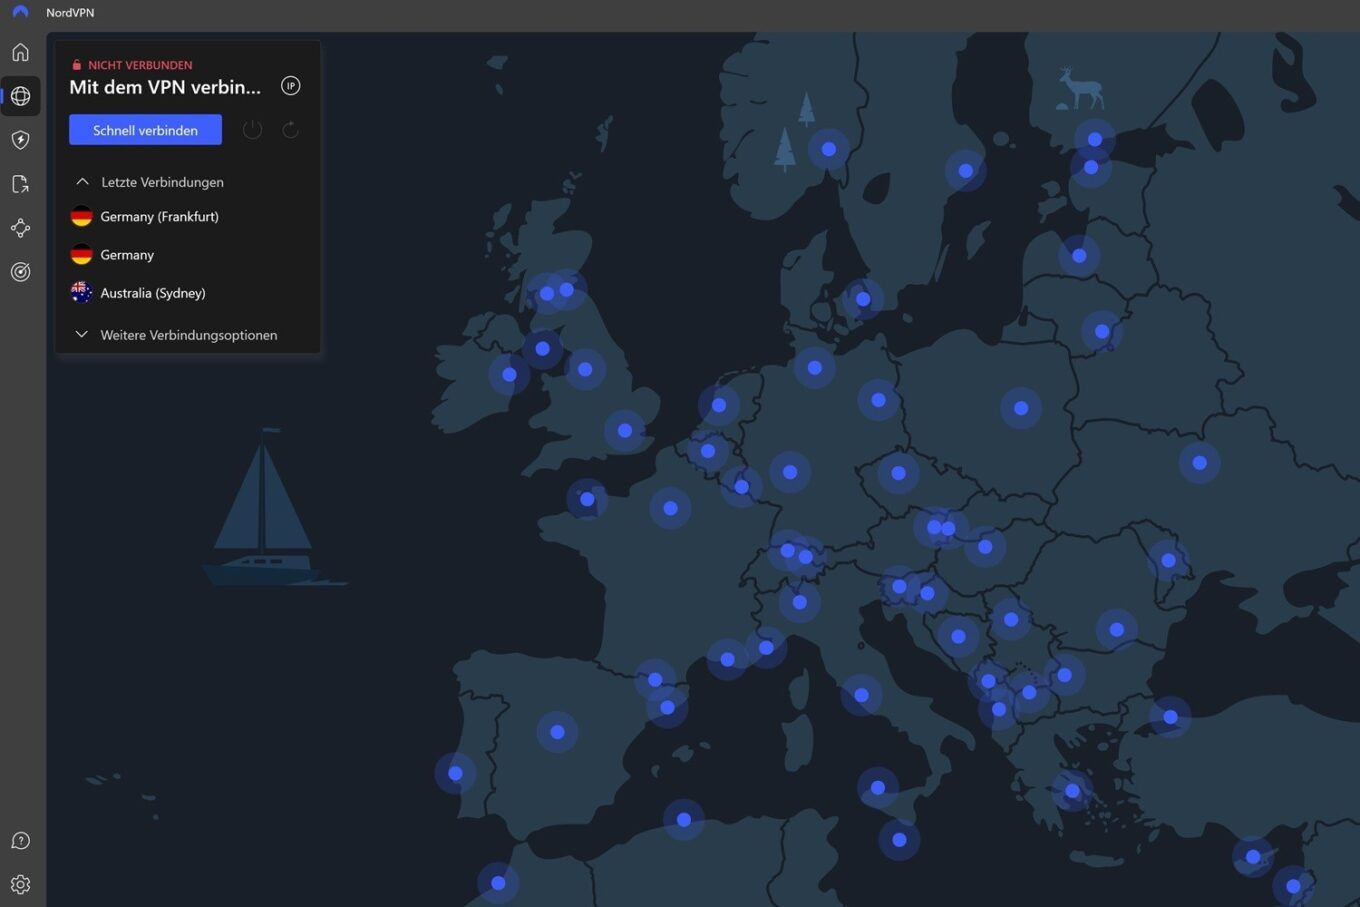1360x907 pixels.
Task: Click the reconnect refresh icon
Action: (290, 130)
